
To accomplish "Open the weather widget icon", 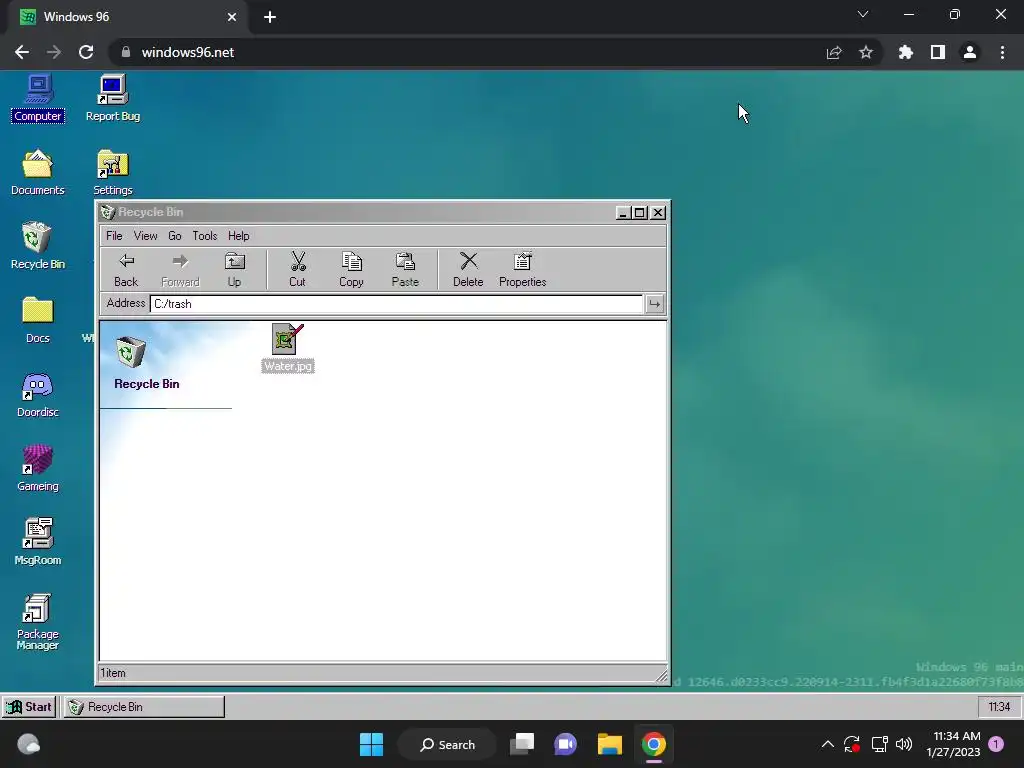I will click(x=28, y=744).
